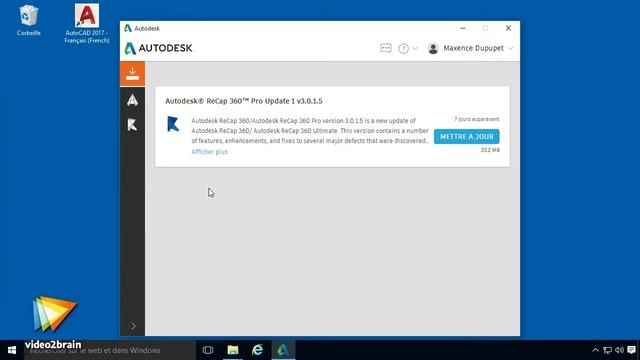Click the '7 jours auparavant' date text

pos(476,119)
